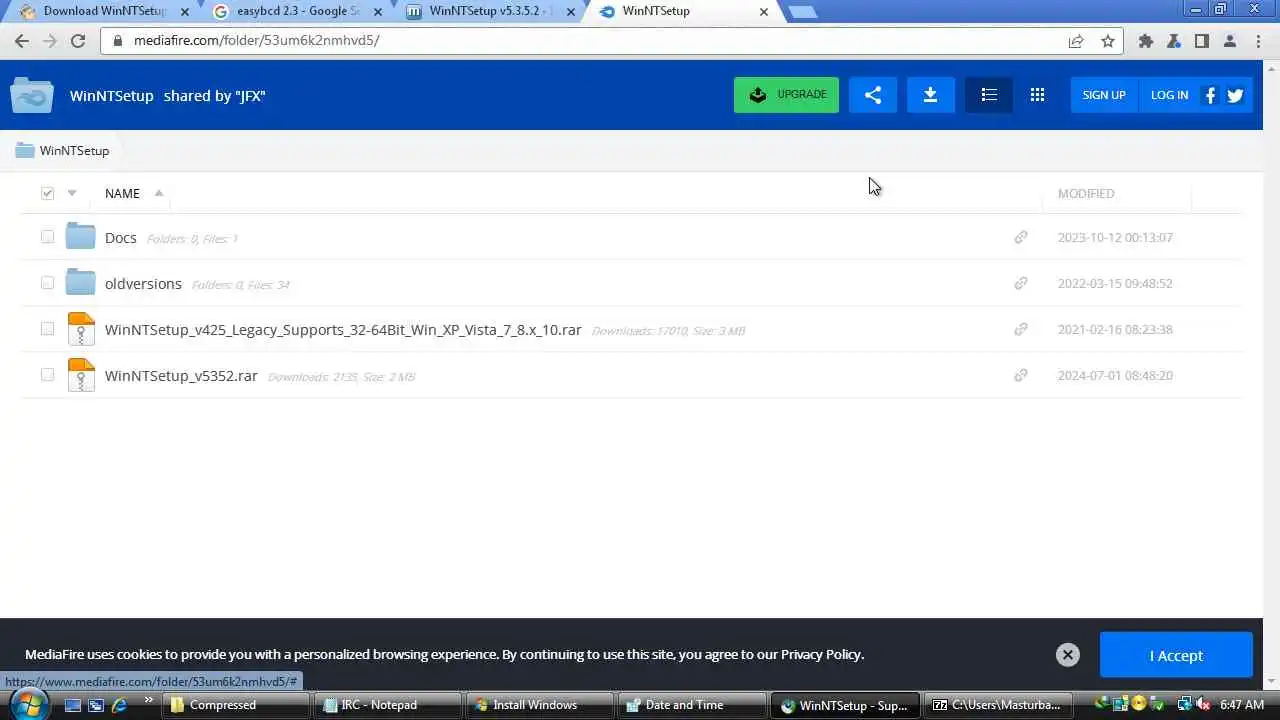
Task: Open WinNTSetup_v425_Legacy_Supports rar file link
Action: (343, 330)
